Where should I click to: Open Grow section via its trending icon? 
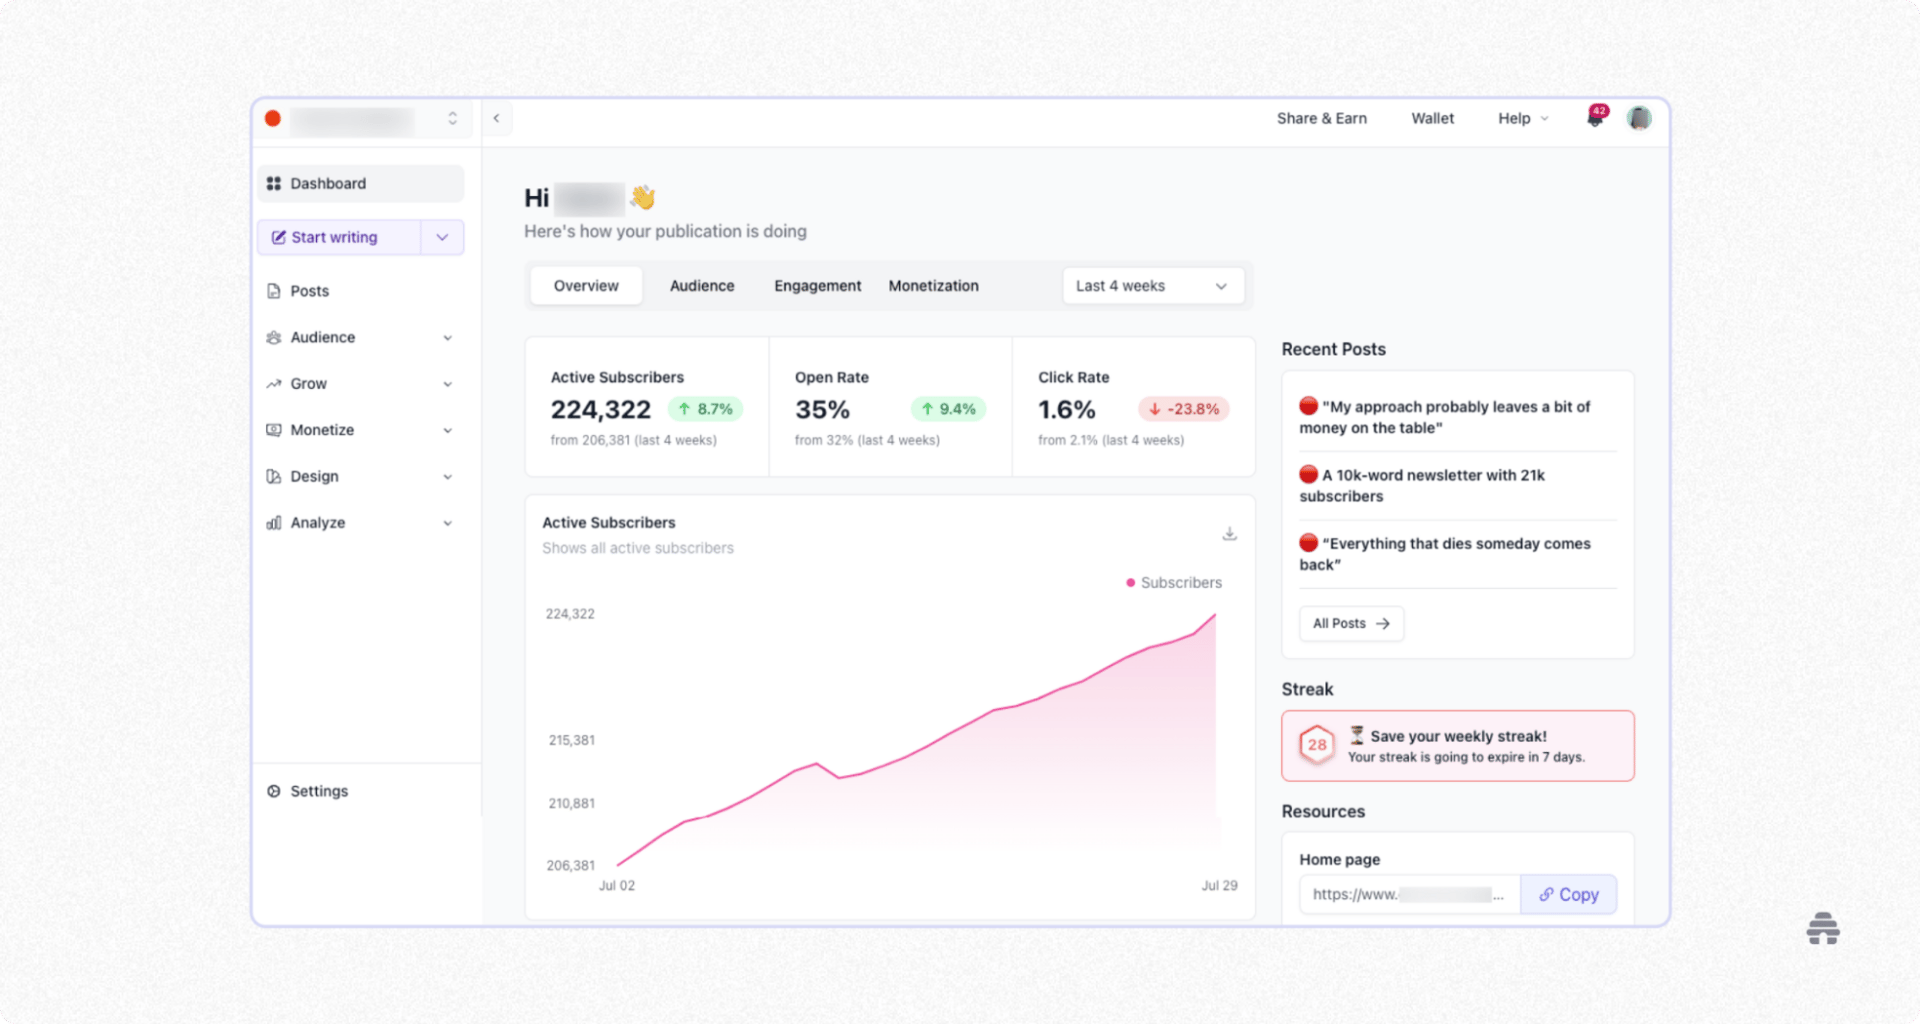[274, 383]
